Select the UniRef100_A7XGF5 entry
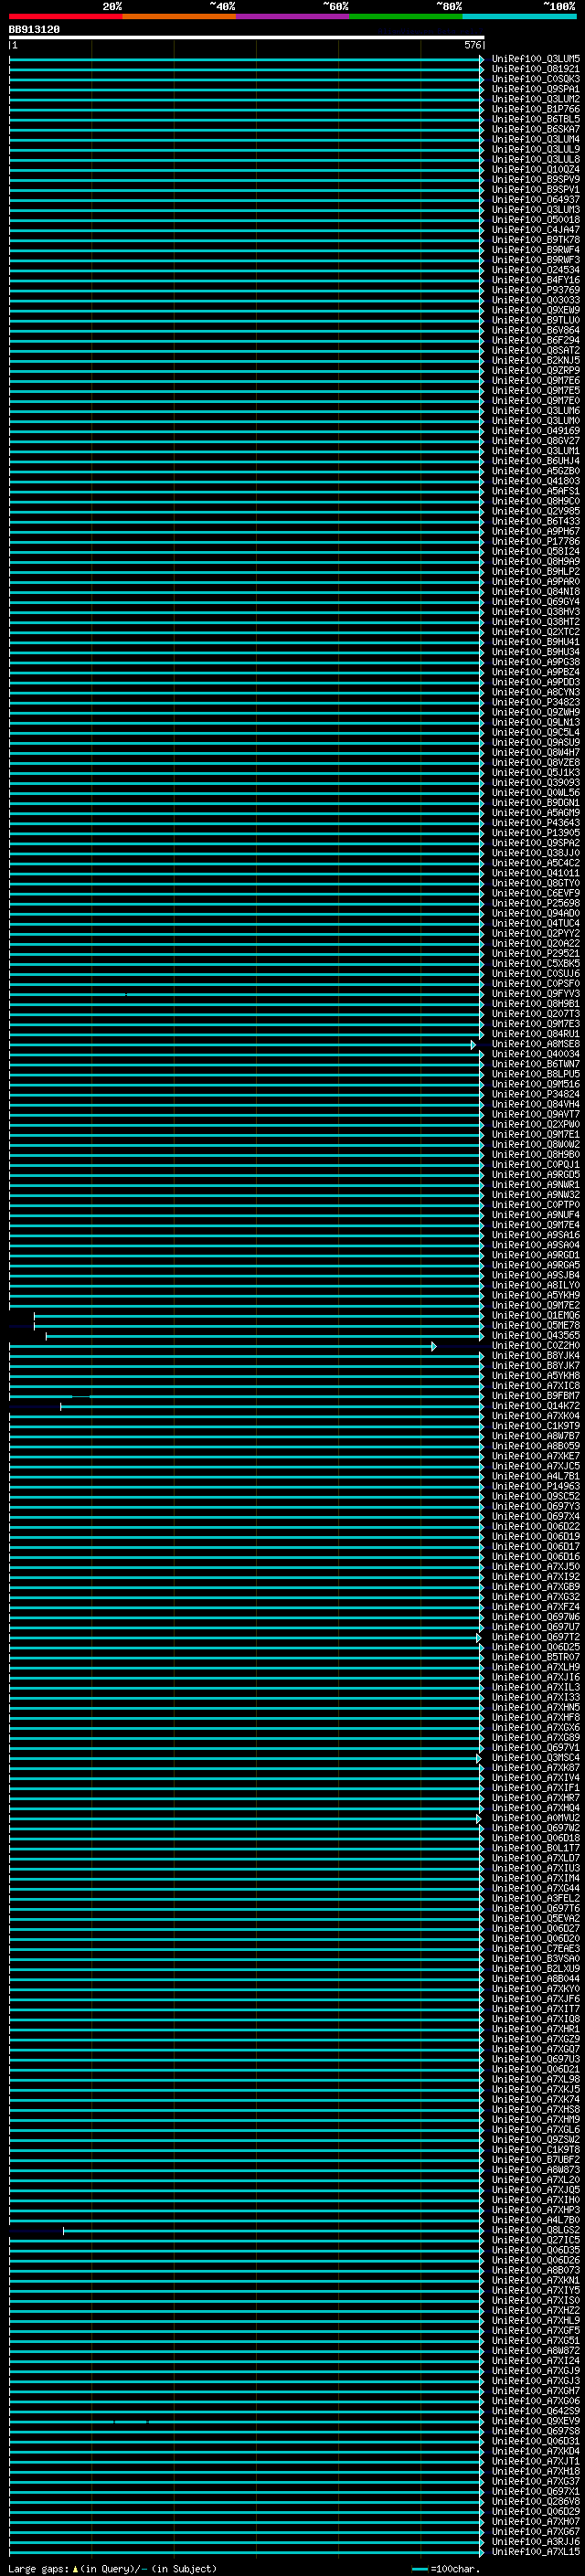Image resolution: width=585 pixels, height=2576 pixels. point(536,2331)
